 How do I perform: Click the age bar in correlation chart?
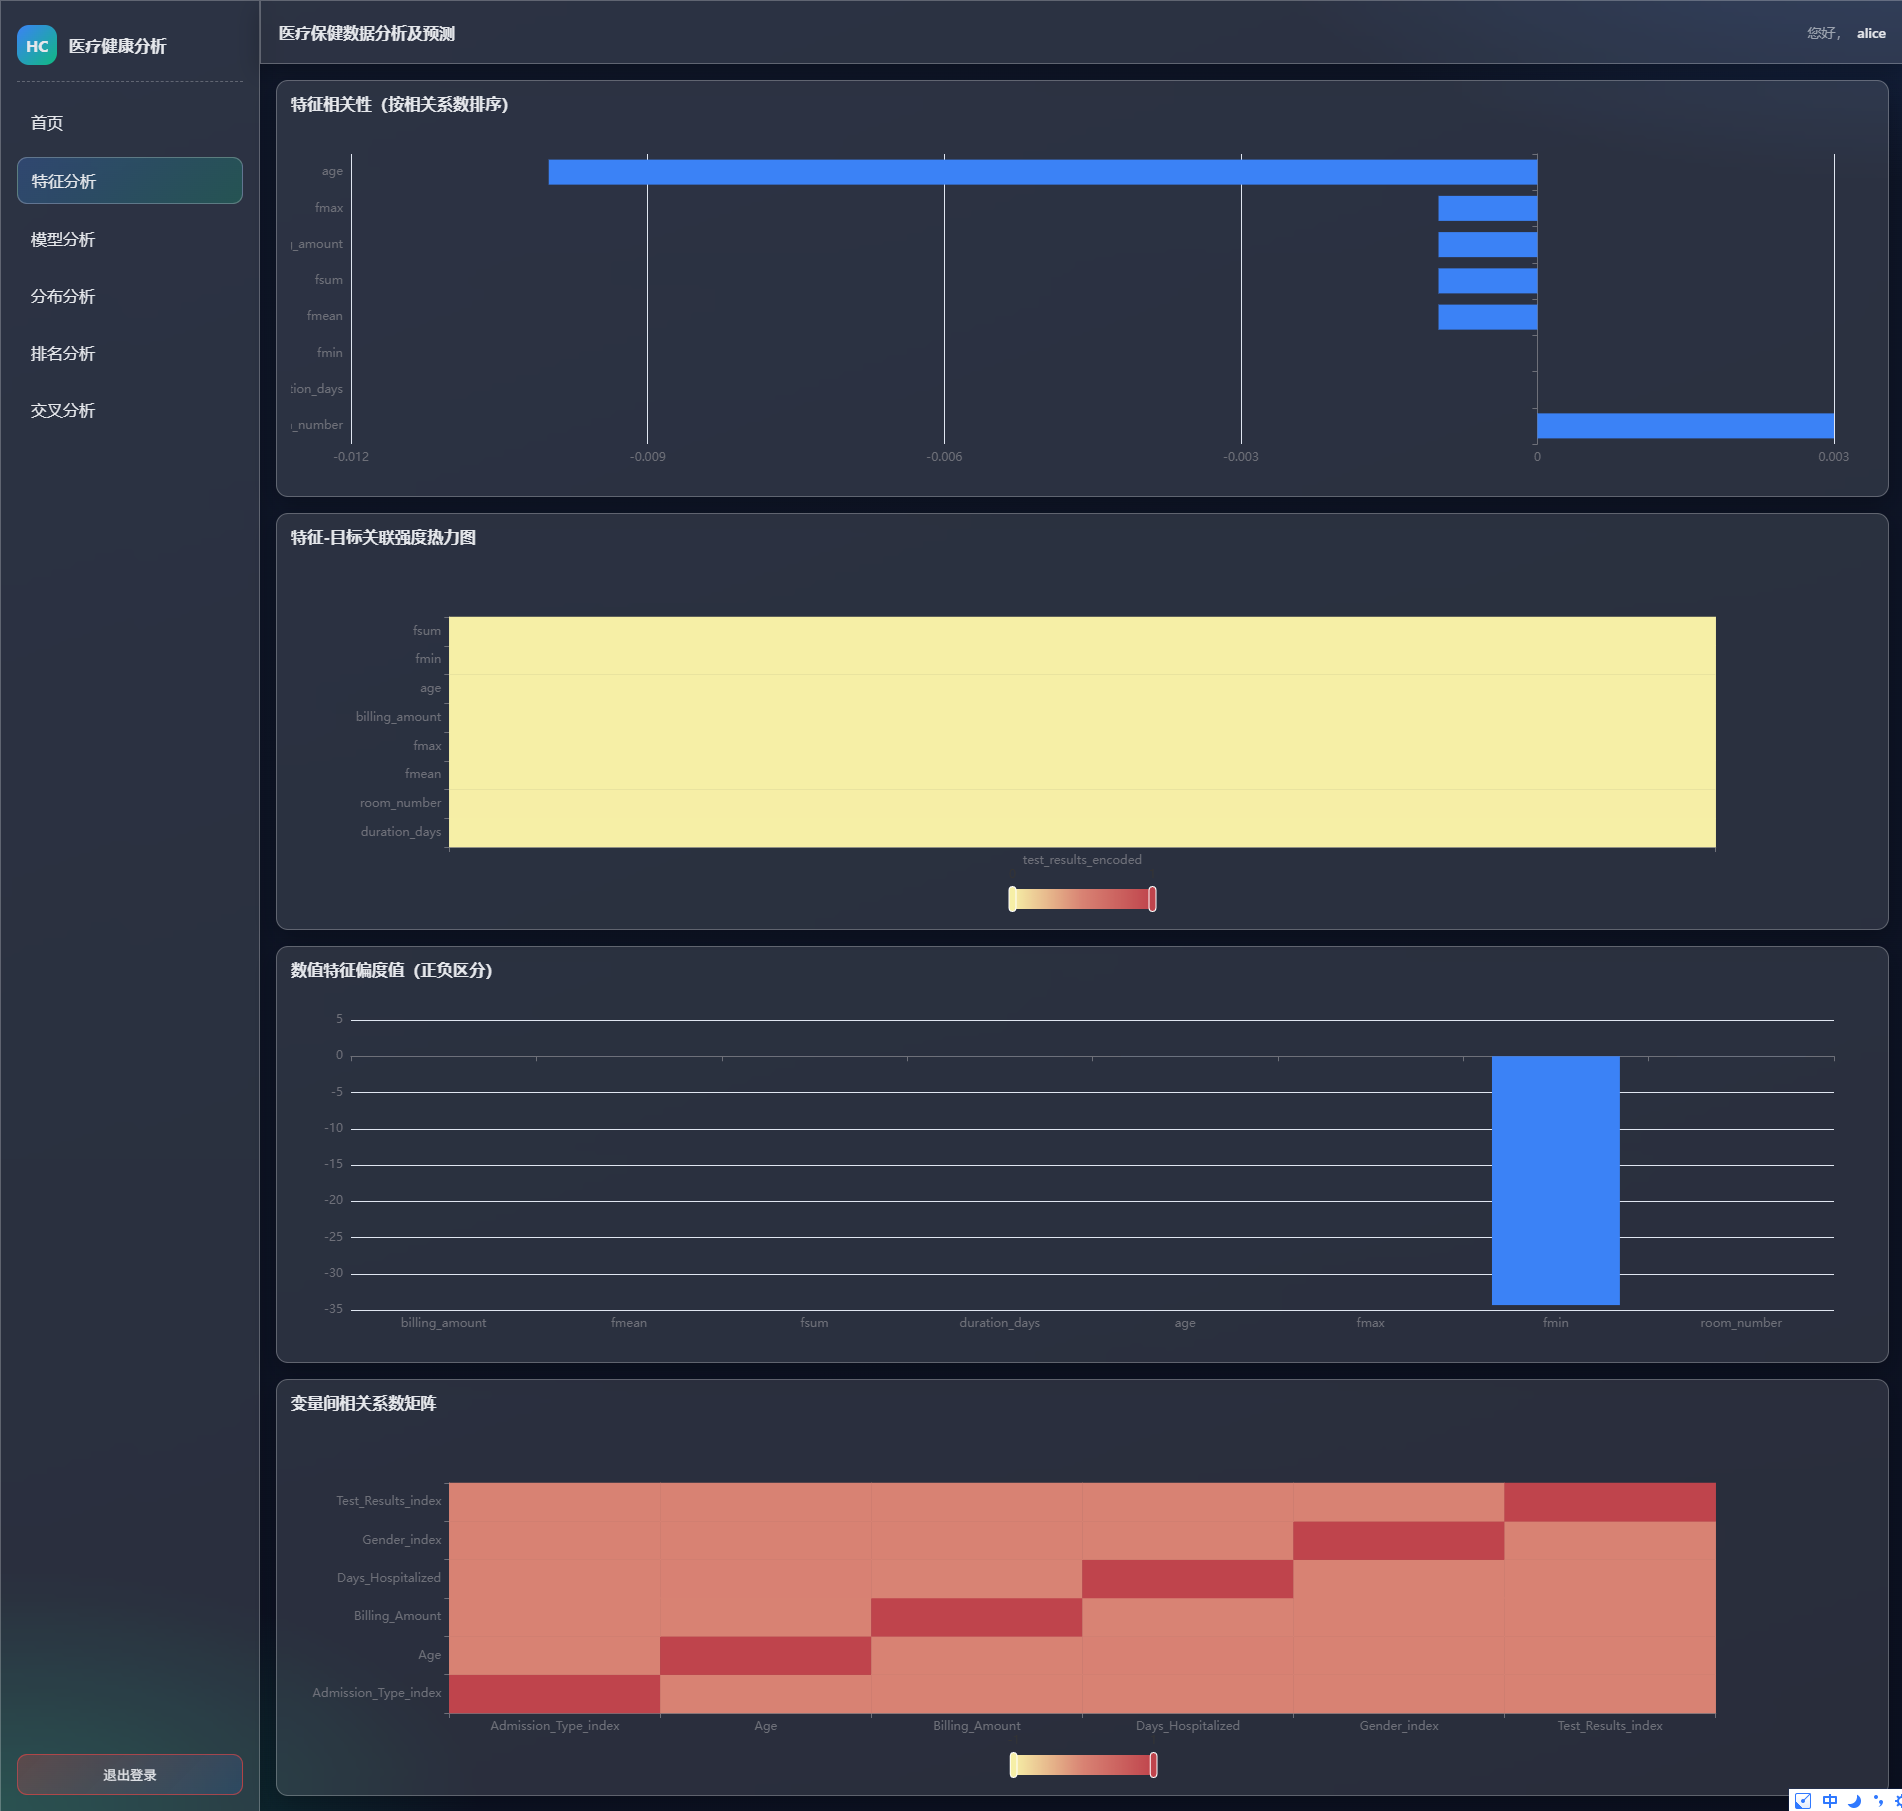(1042, 172)
